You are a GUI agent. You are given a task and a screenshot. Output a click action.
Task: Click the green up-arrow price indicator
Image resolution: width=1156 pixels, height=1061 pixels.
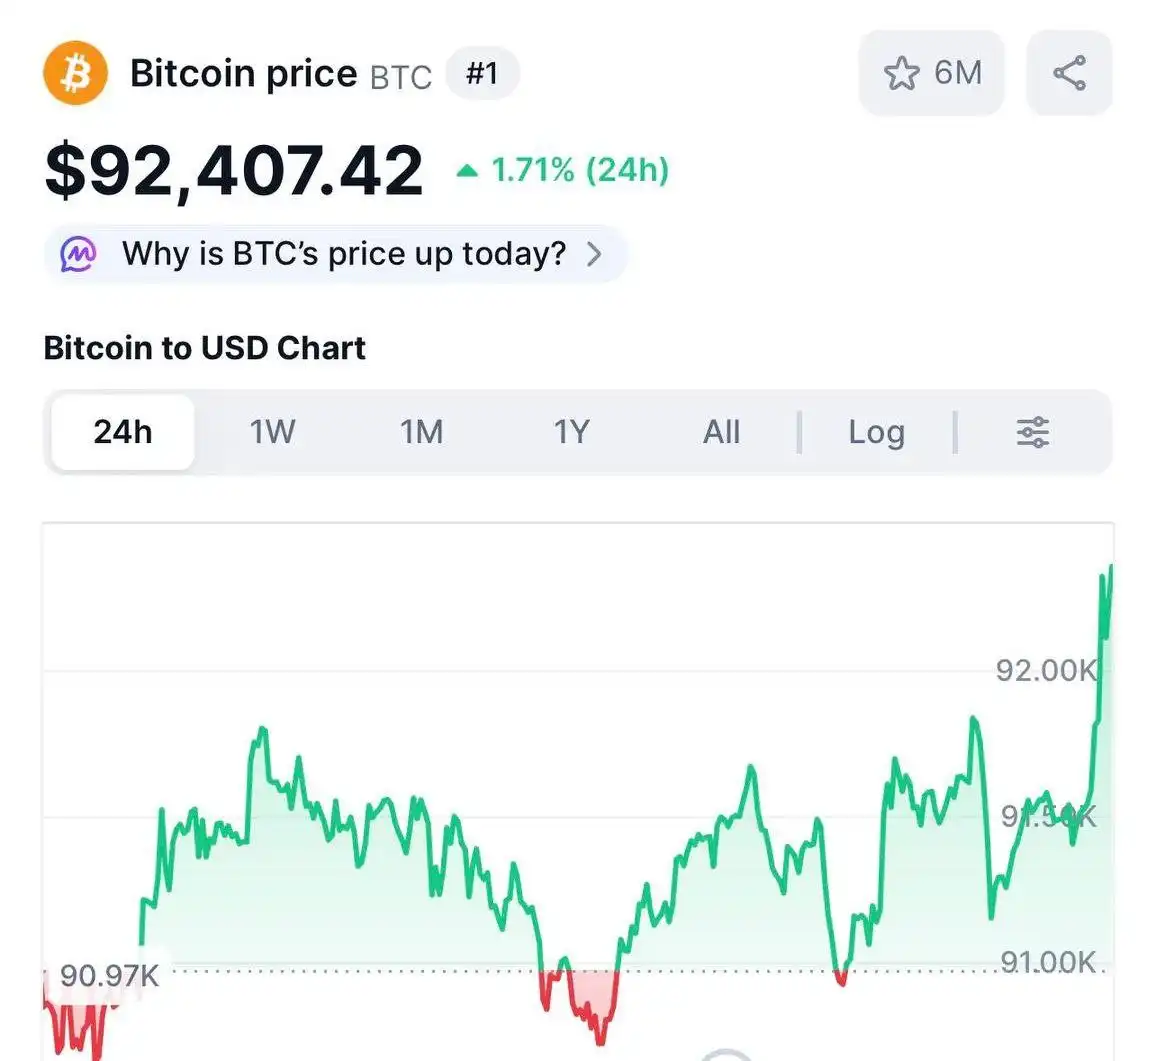469,170
